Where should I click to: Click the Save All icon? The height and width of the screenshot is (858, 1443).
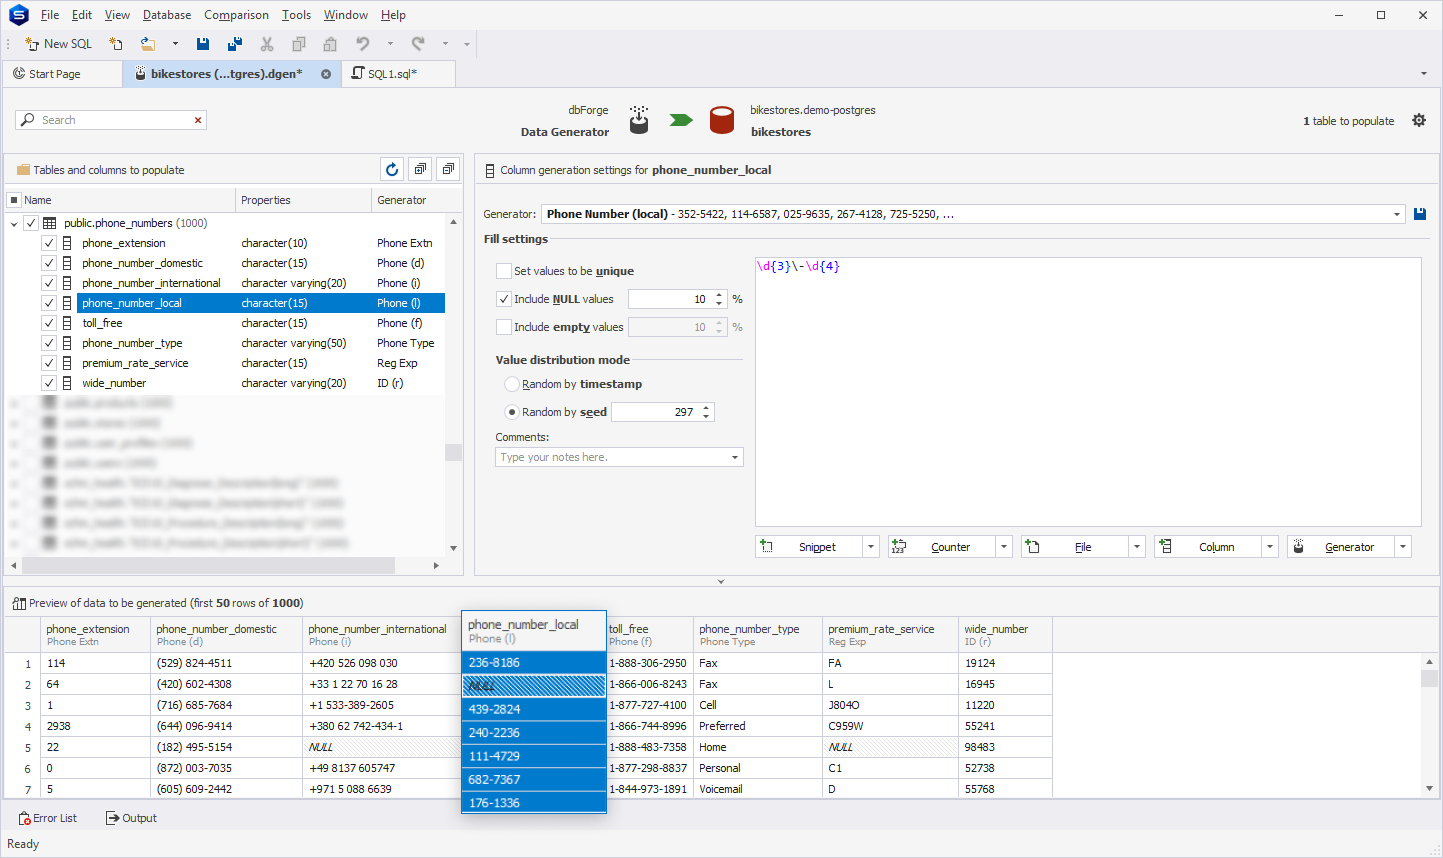(x=235, y=44)
